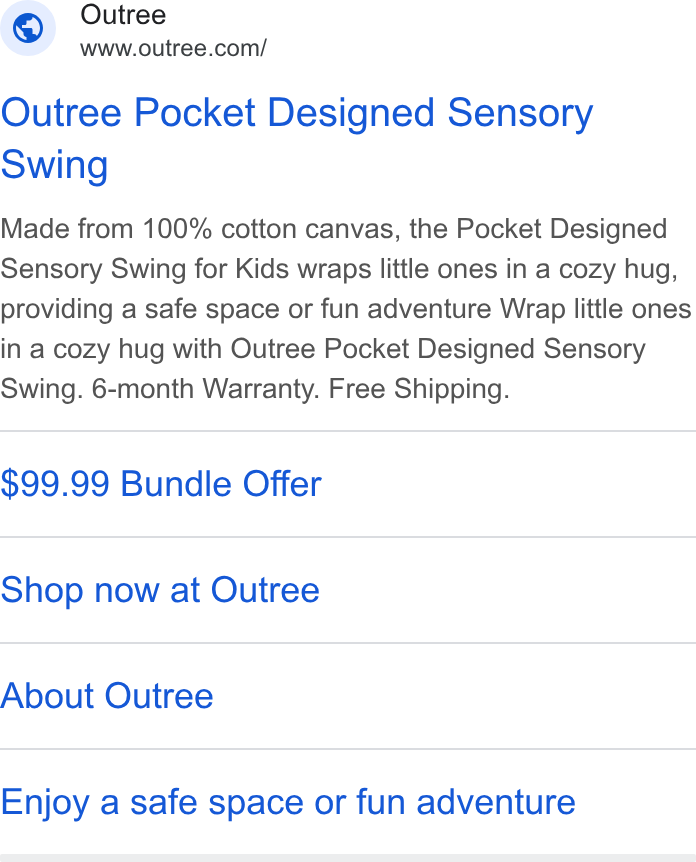Image resolution: width=696 pixels, height=862 pixels.
Task: Visit the About Outree sitelink
Action: 107,696
